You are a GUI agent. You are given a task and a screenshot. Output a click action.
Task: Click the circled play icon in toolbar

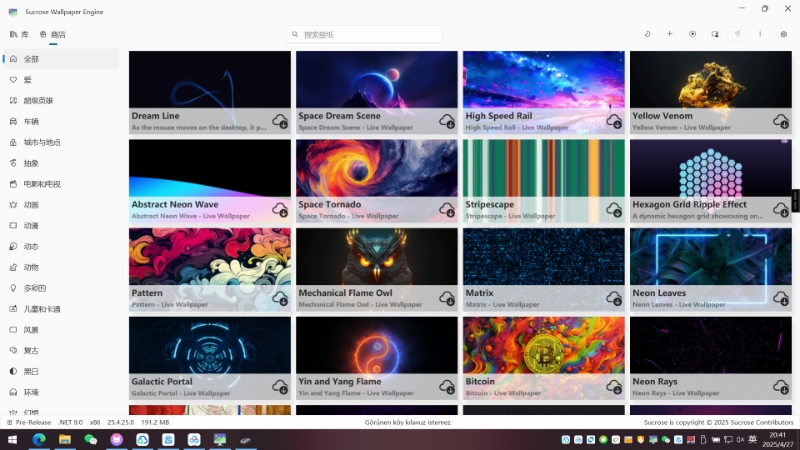click(692, 34)
